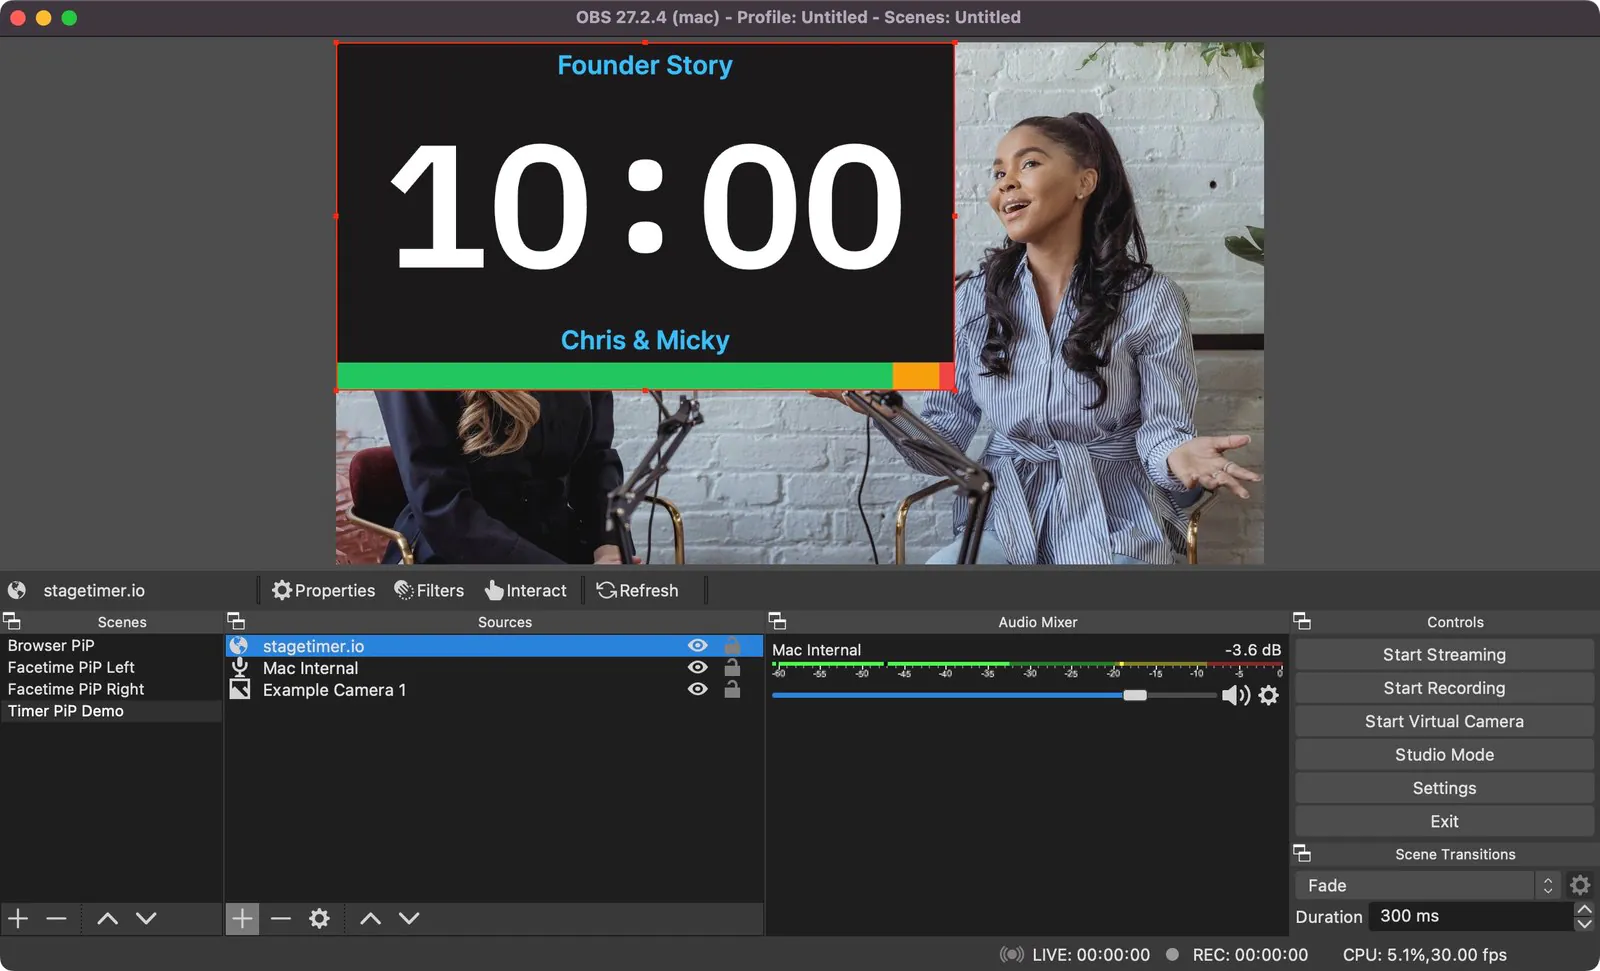
Task: Open the Audio Mixer advanced settings gear
Action: point(1268,695)
